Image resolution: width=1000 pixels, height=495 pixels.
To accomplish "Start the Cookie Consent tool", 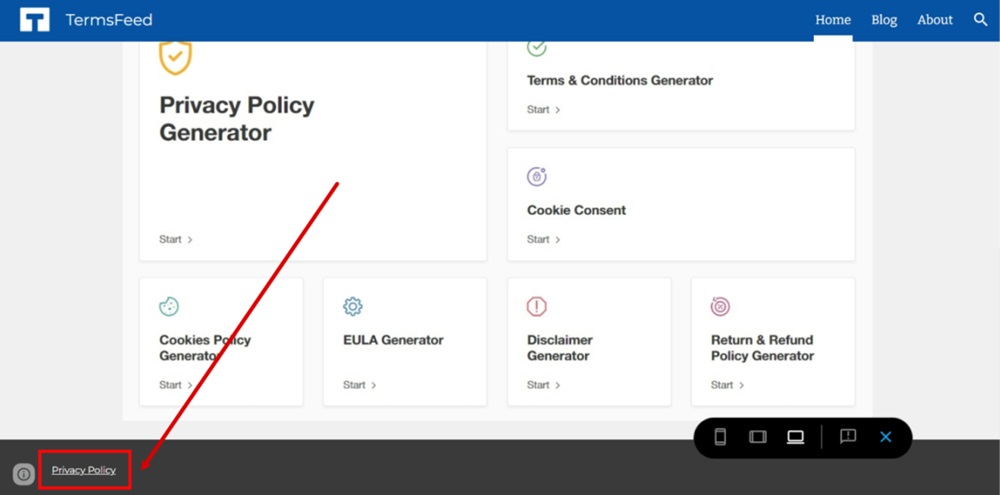I will pyautogui.click(x=543, y=239).
